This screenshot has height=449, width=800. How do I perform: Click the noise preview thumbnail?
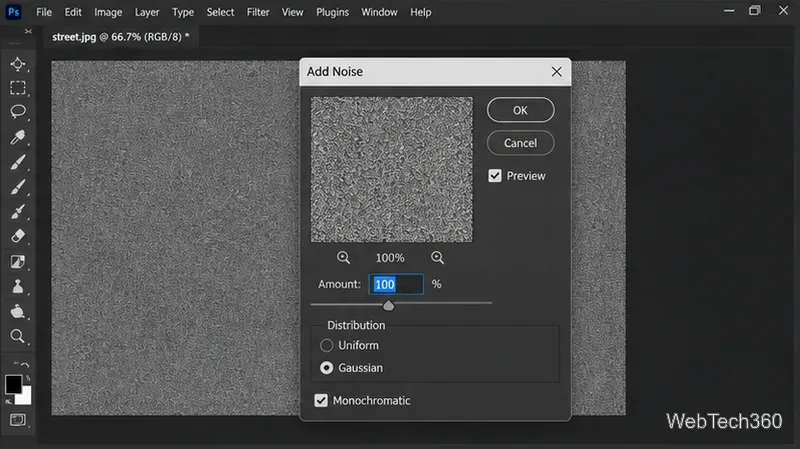click(x=392, y=170)
